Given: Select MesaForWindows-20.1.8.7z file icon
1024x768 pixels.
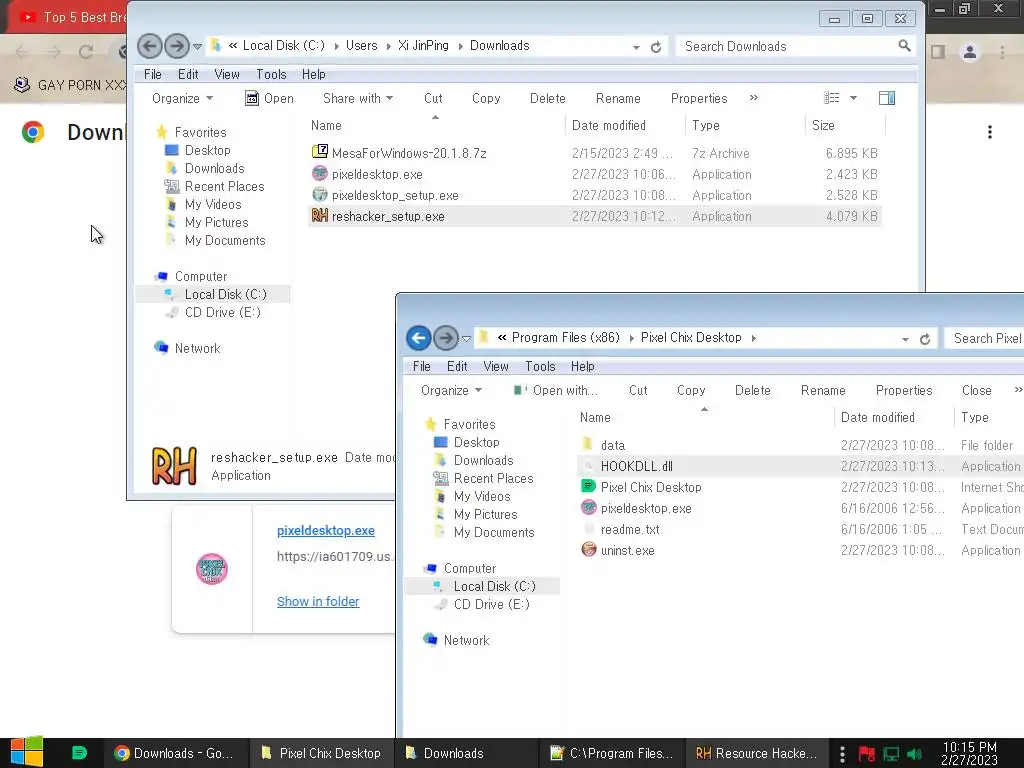Looking at the screenshot, I should click(319, 152).
